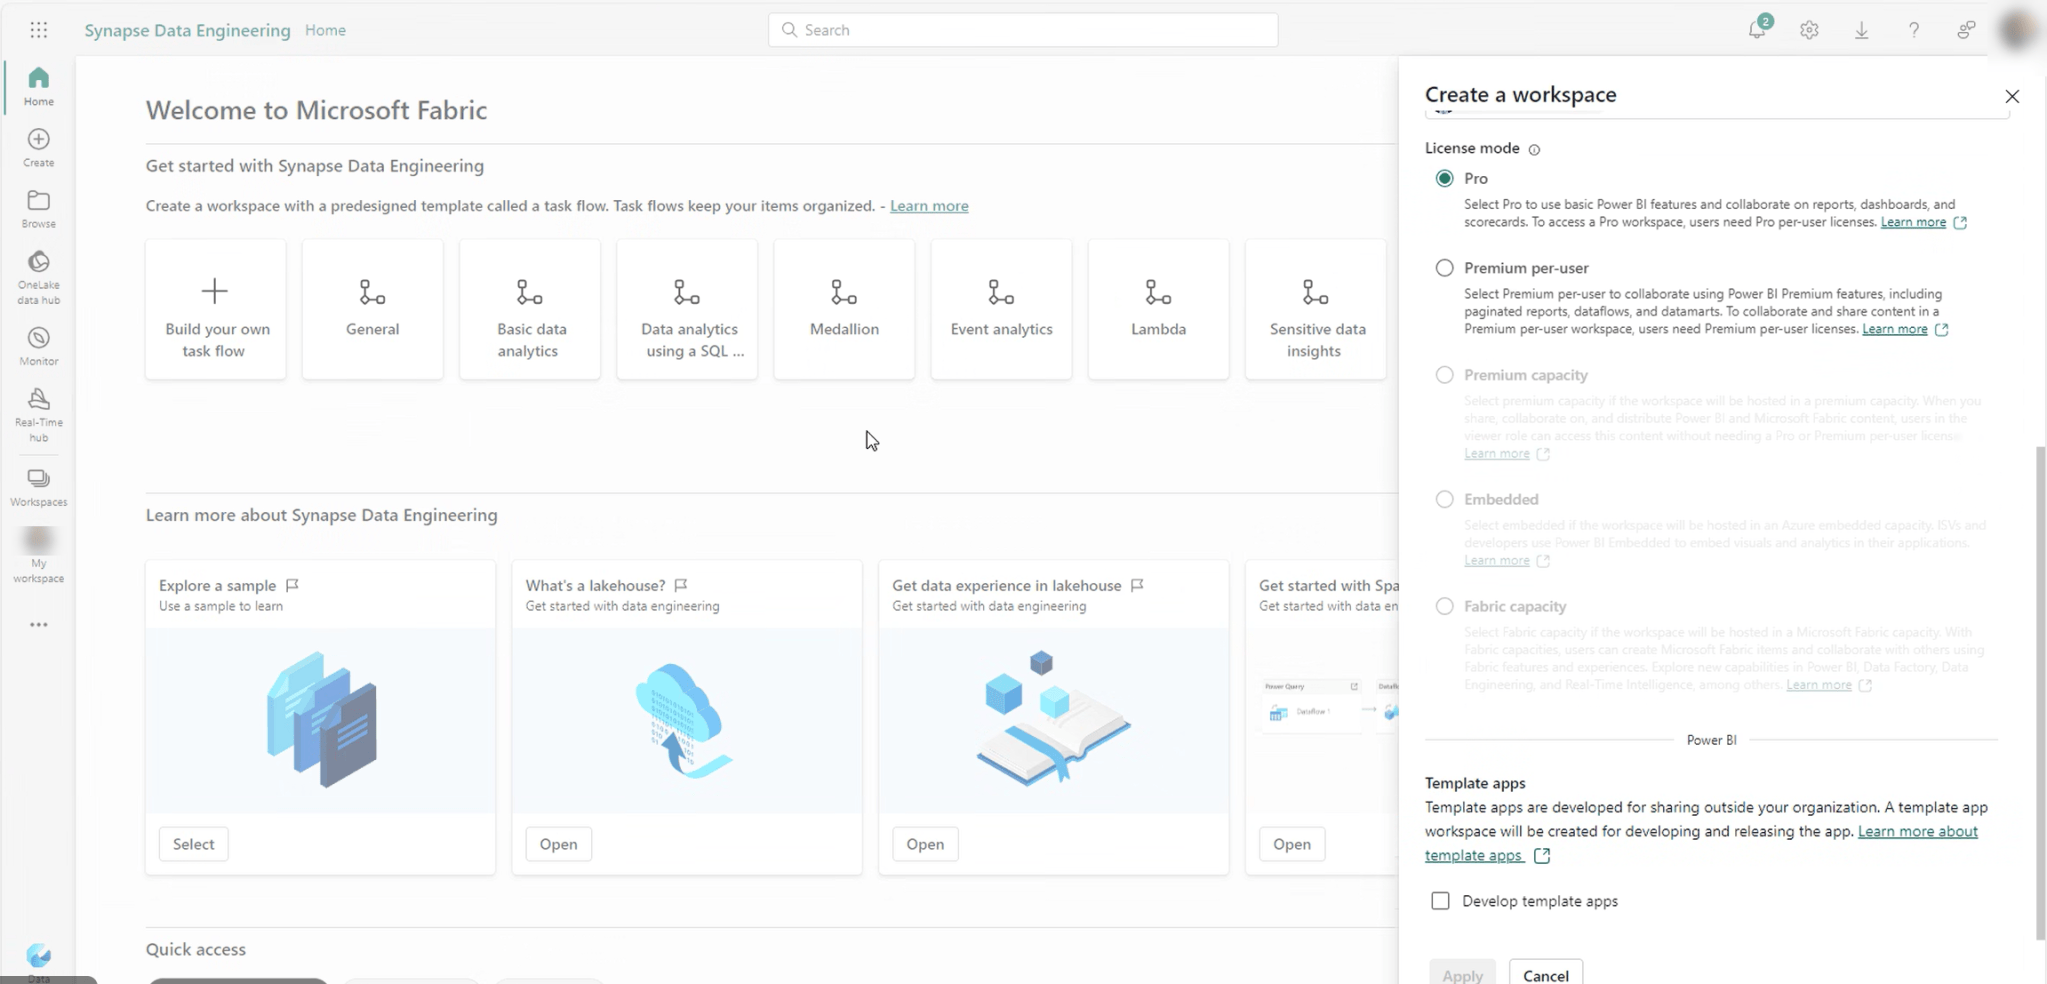Open Browse in the left sidebar
This screenshot has width=2047, height=984.
pyautogui.click(x=38, y=209)
